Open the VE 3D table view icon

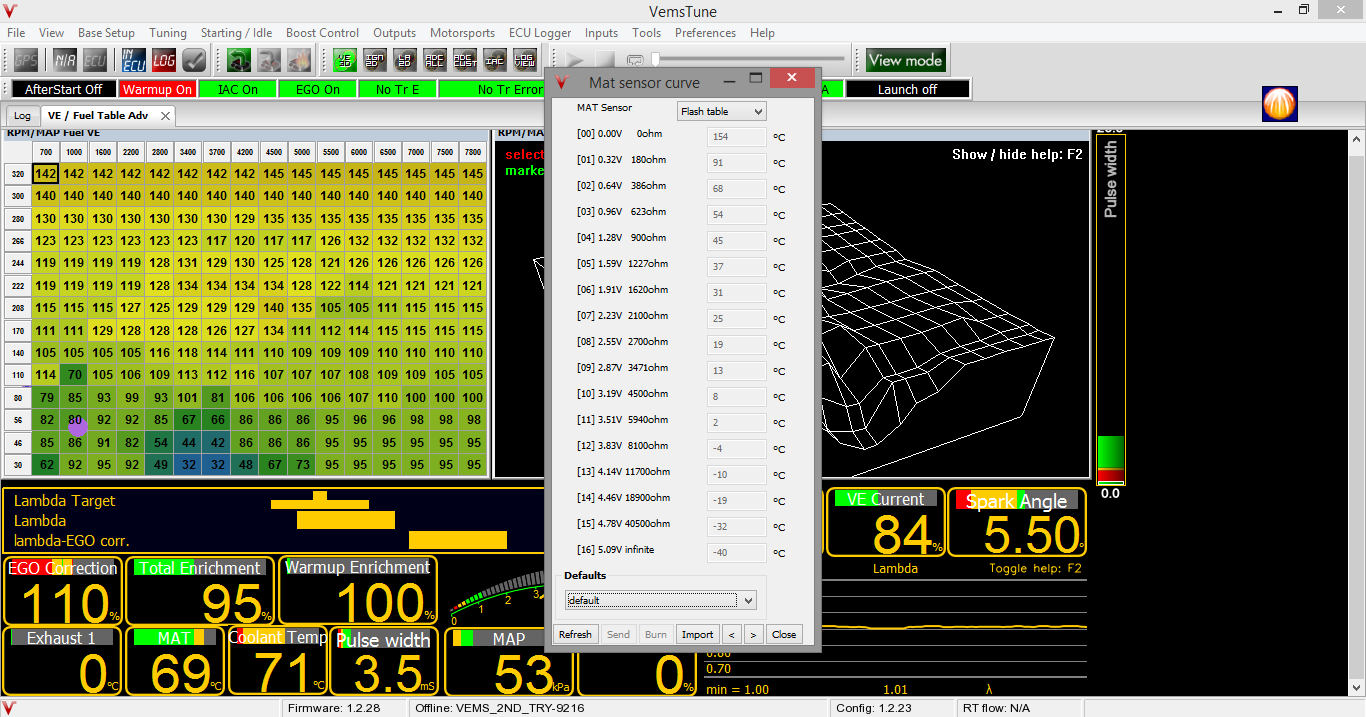345,60
